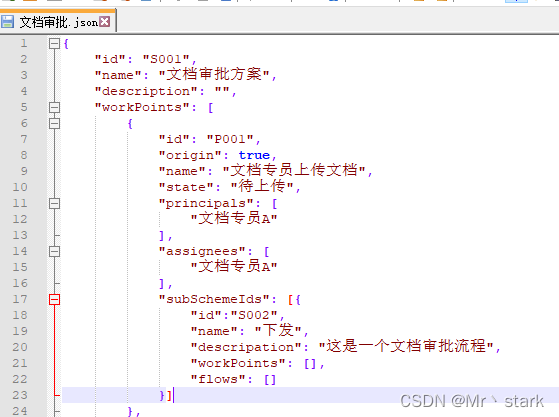This screenshot has width=559, height=417.
Task: Click the "flows" key on line 22
Action: pyautogui.click(x=218, y=379)
